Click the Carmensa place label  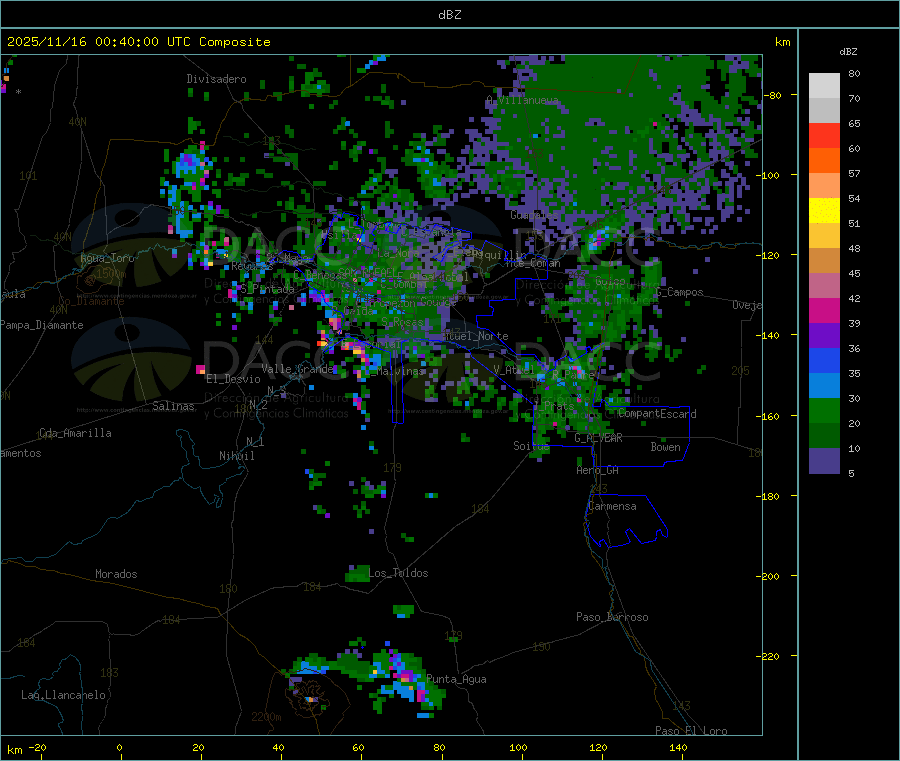[612, 507]
